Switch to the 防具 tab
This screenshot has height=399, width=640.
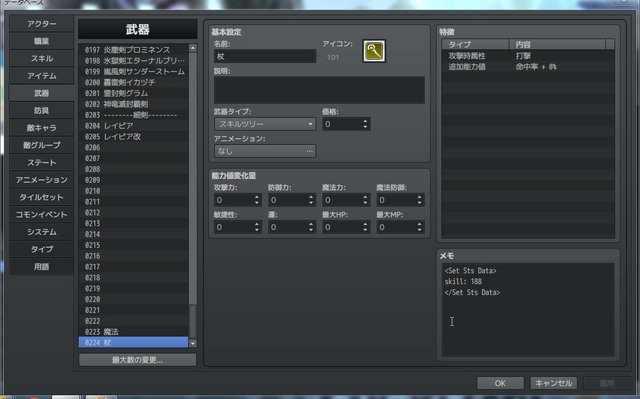click(x=42, y=110)
